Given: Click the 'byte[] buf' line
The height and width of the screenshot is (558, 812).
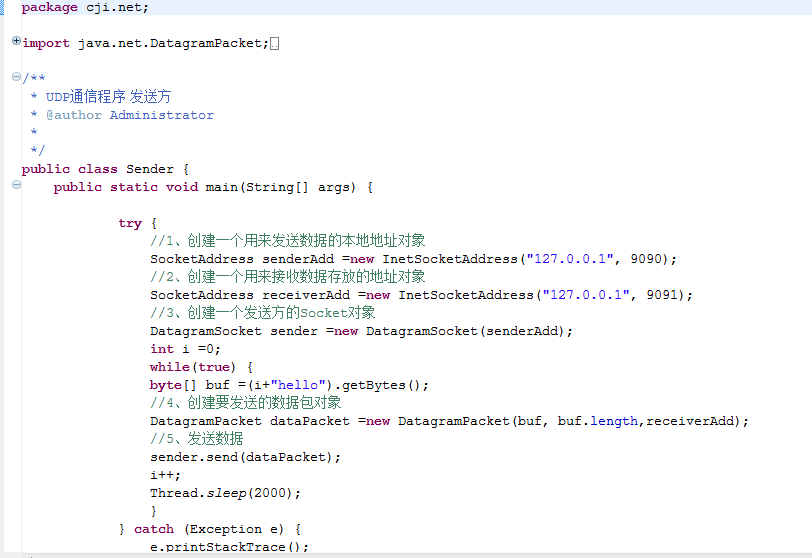Looking at the screenshot, I should pyautogui.click(x=289, y=385).
